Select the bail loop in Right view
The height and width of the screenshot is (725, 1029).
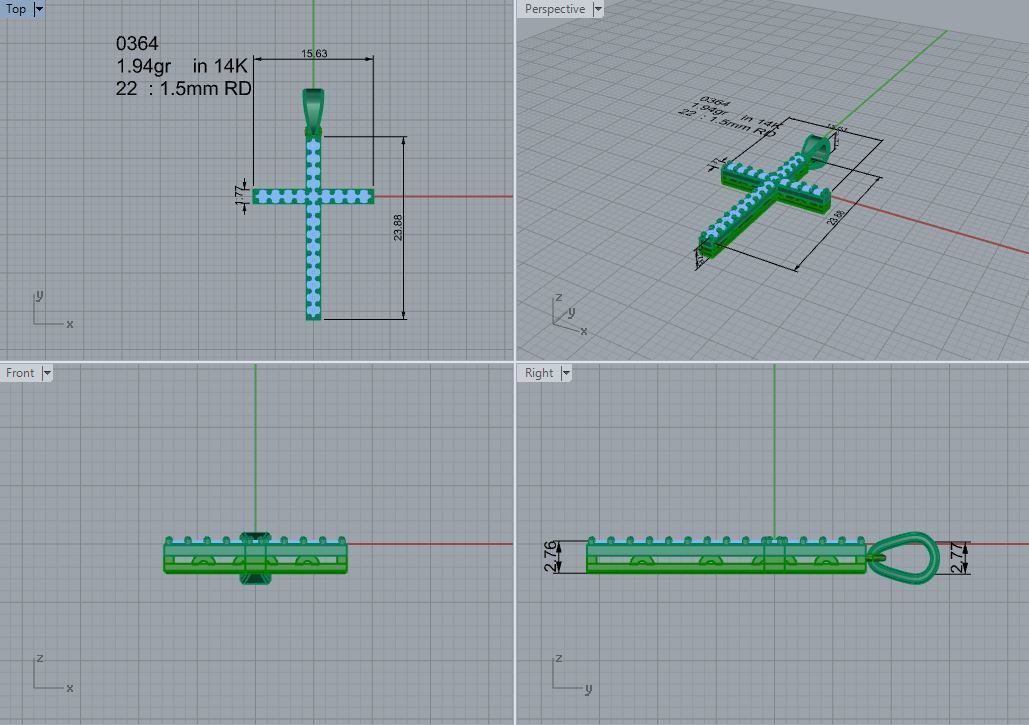[x=904, y=558]
